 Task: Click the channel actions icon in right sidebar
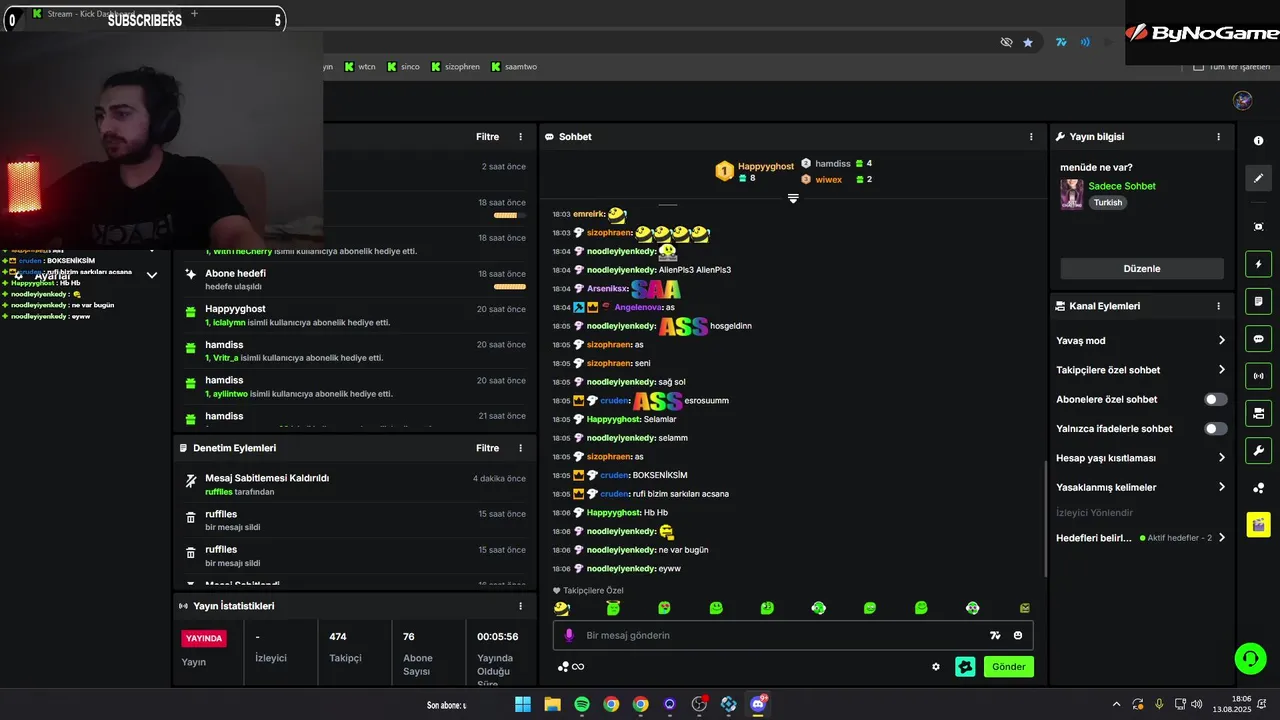pyautogui.click(x=1258, y=413)
